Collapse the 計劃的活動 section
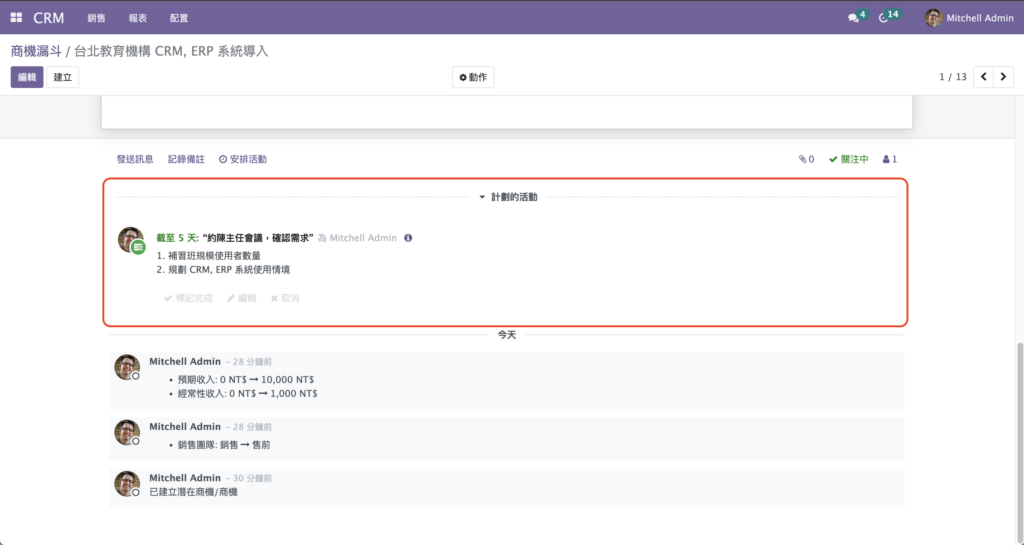Viewport: 1024px width, 545px height. pyautogui.click(x=508, y=197)
